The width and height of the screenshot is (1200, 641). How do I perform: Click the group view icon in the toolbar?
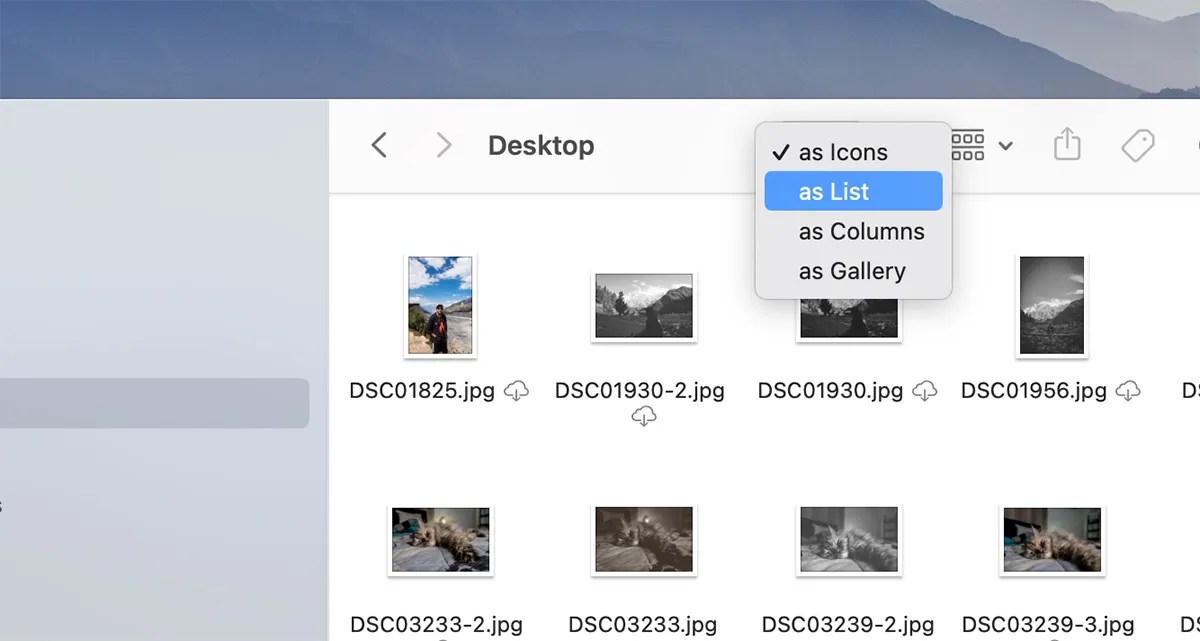(x=966, y=145)
